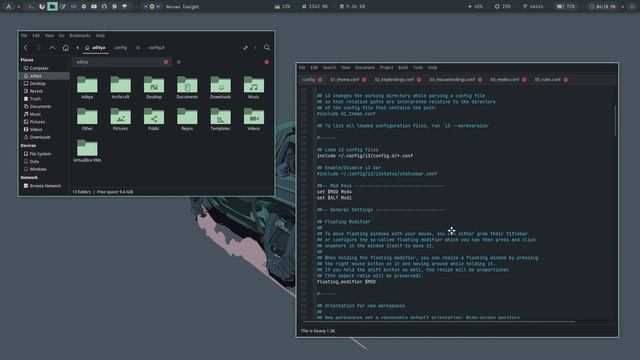Open Recent in Places sidebar
The width and height of the screenshot is (640, 360).
pyautogui.click(x=44, y=91)
